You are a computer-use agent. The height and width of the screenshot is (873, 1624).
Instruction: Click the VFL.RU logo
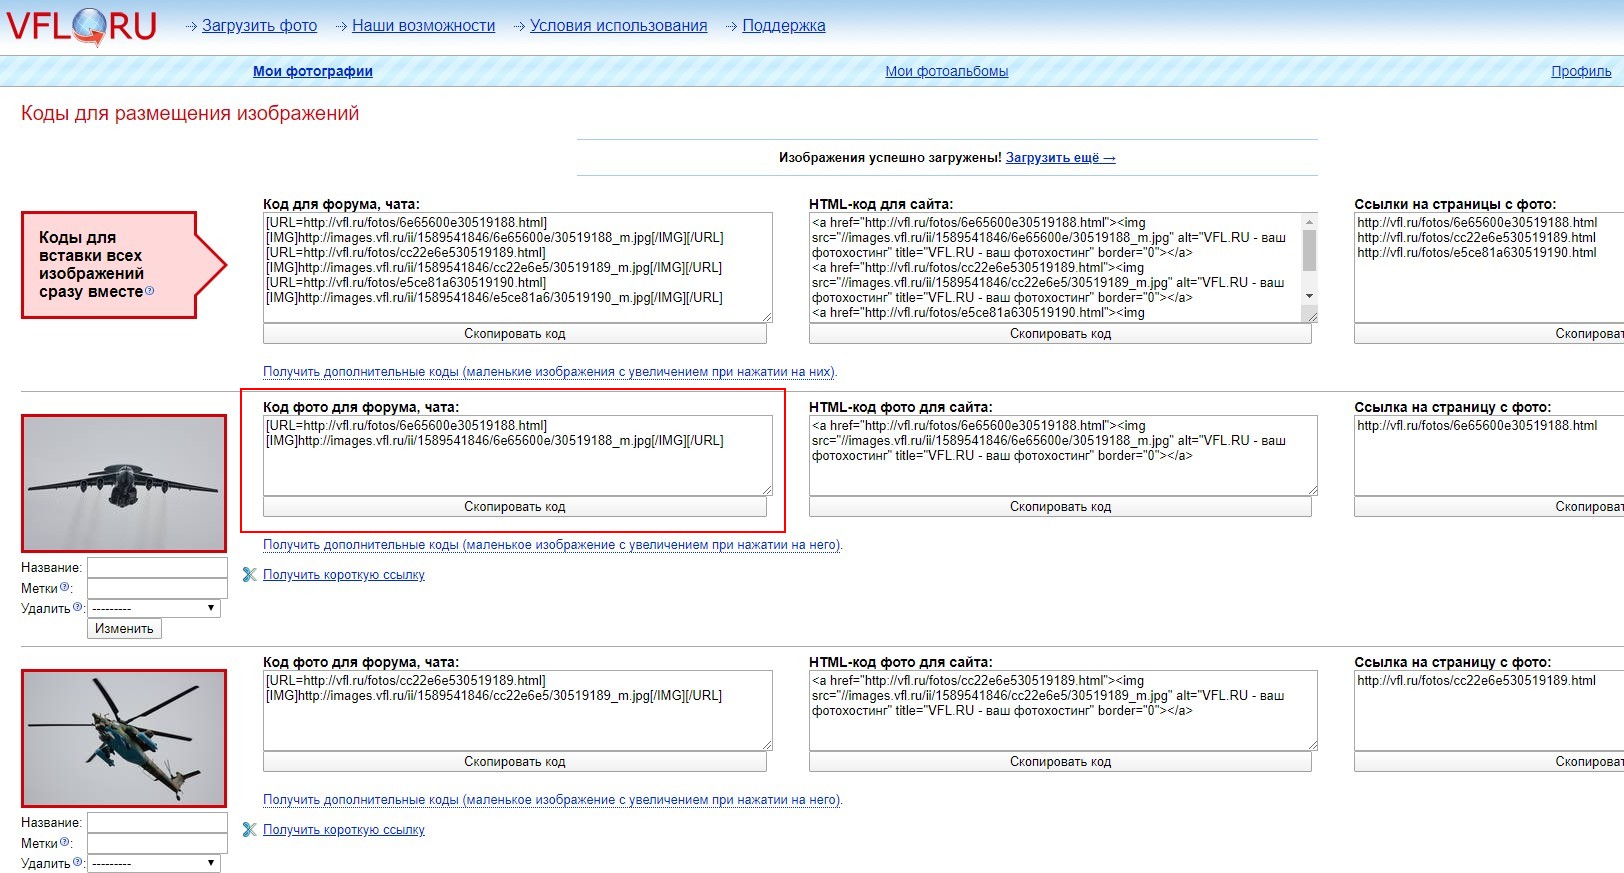tap(82, 26)
